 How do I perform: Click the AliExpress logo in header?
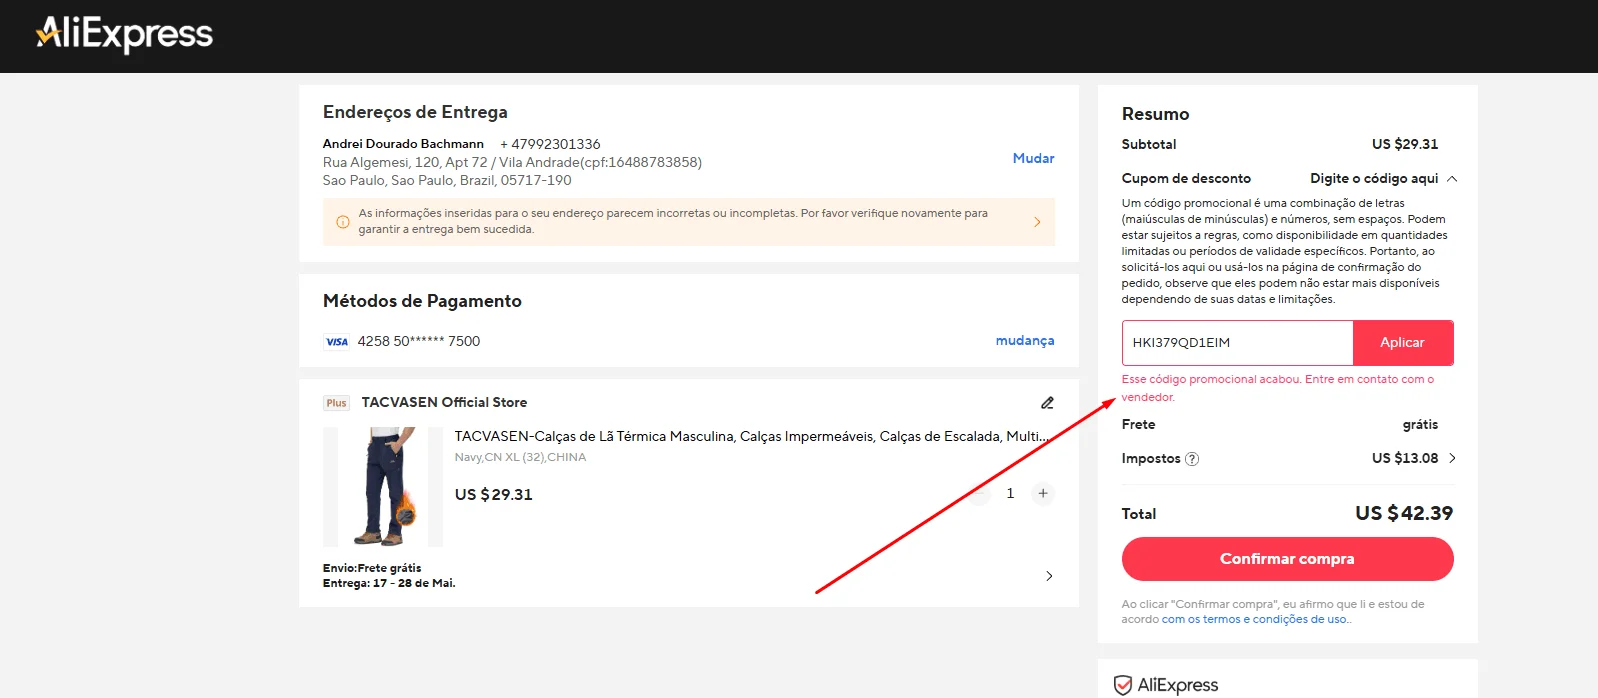pos(125,35)
